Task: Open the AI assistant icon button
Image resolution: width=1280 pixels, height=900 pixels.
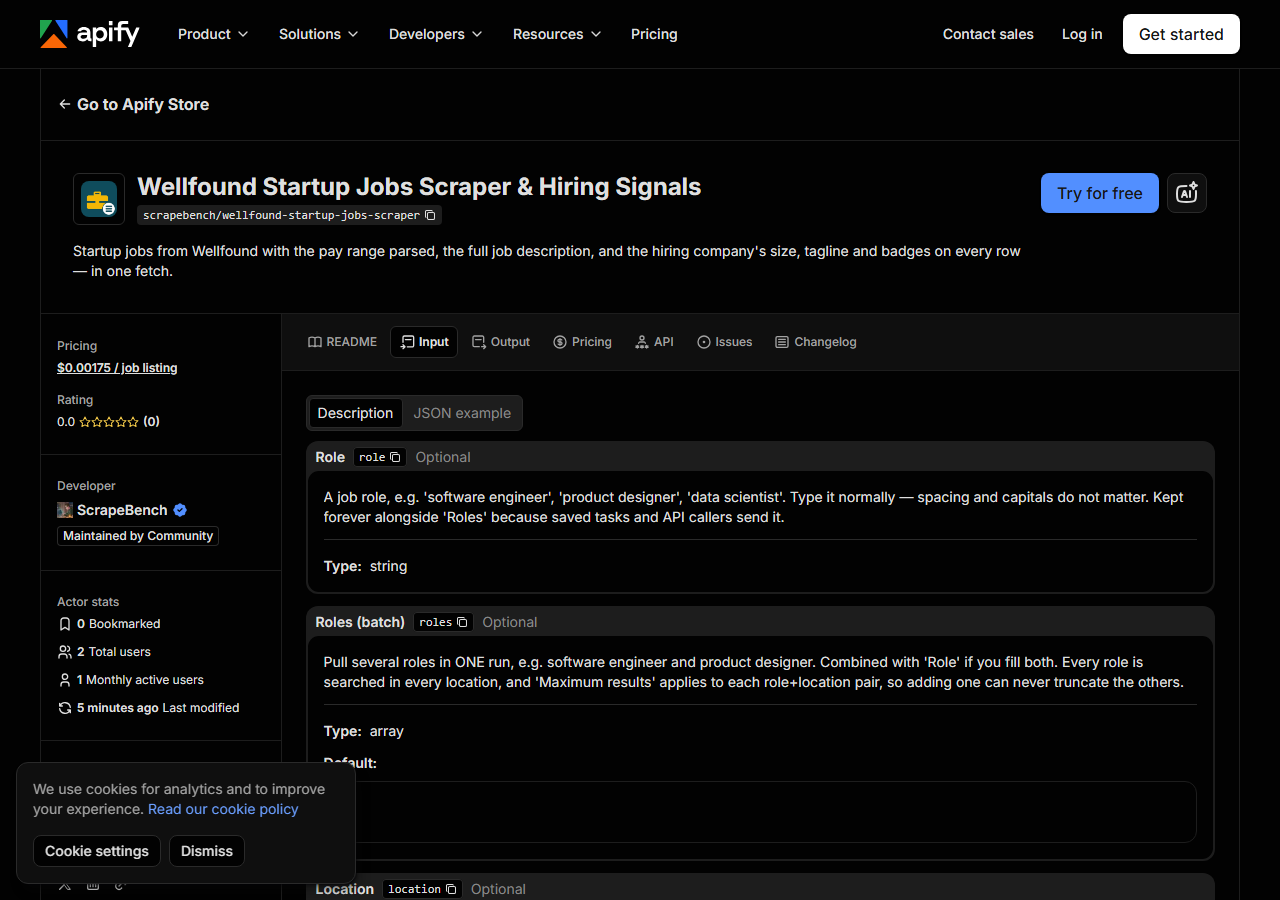Action: 1187,193
